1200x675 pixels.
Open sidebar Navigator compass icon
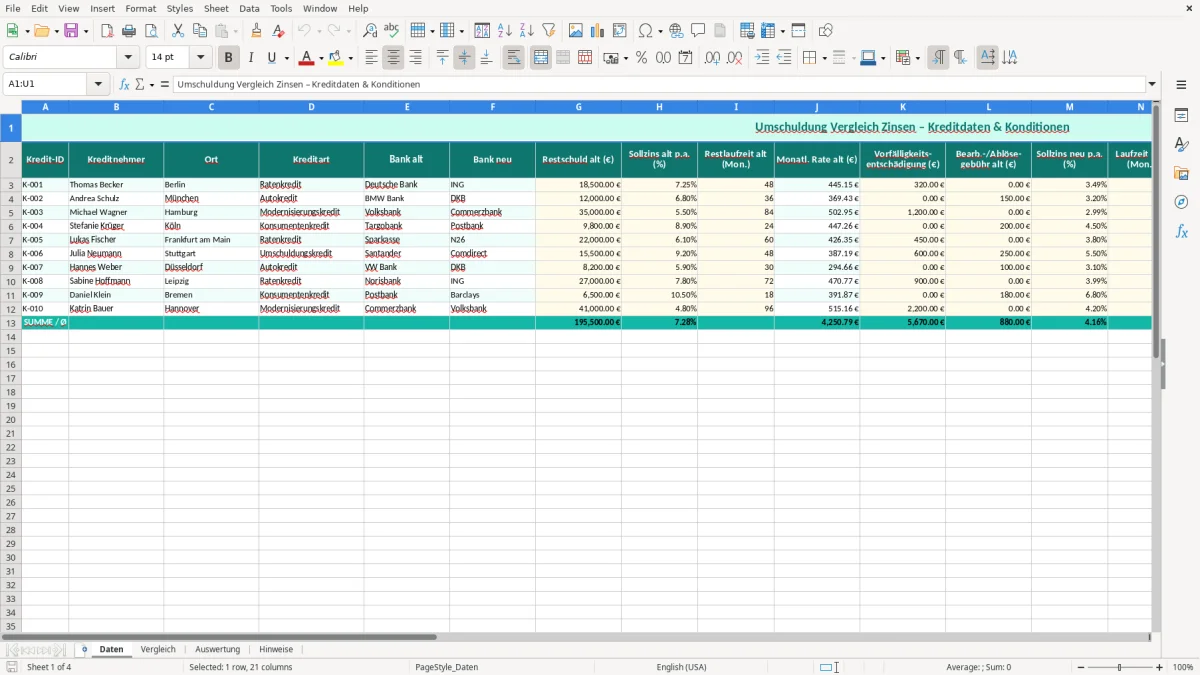1181,203
